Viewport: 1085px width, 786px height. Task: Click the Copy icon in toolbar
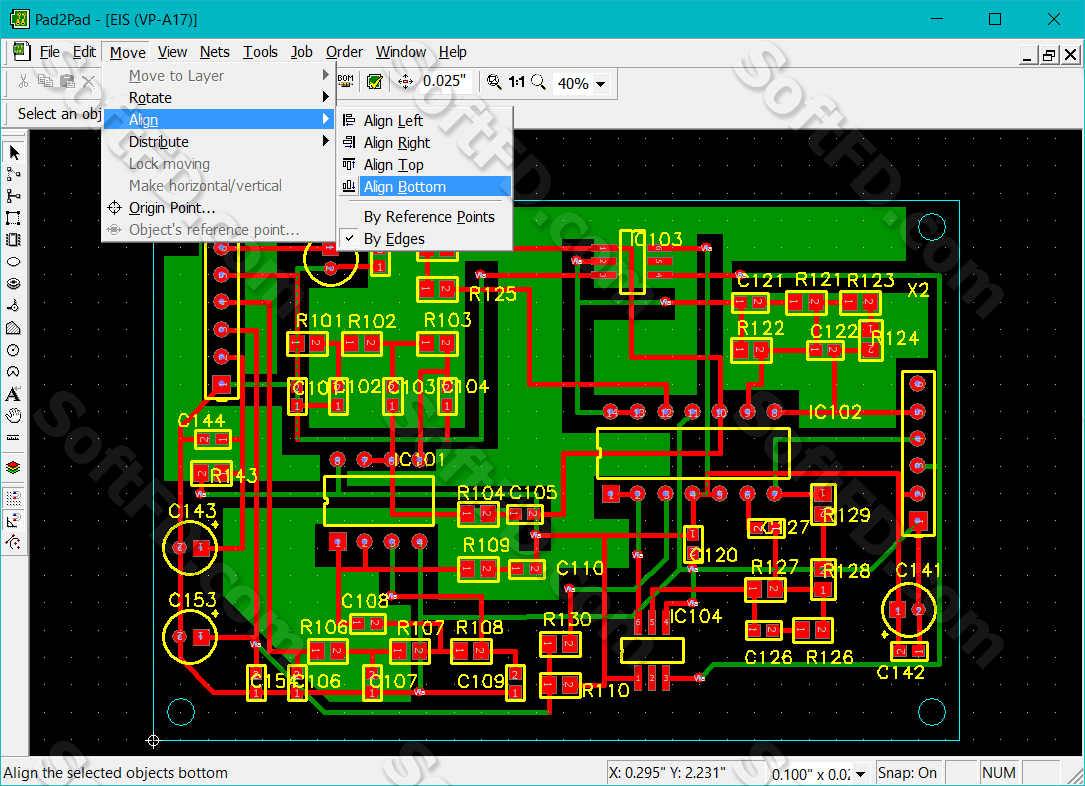click(45, 82)
